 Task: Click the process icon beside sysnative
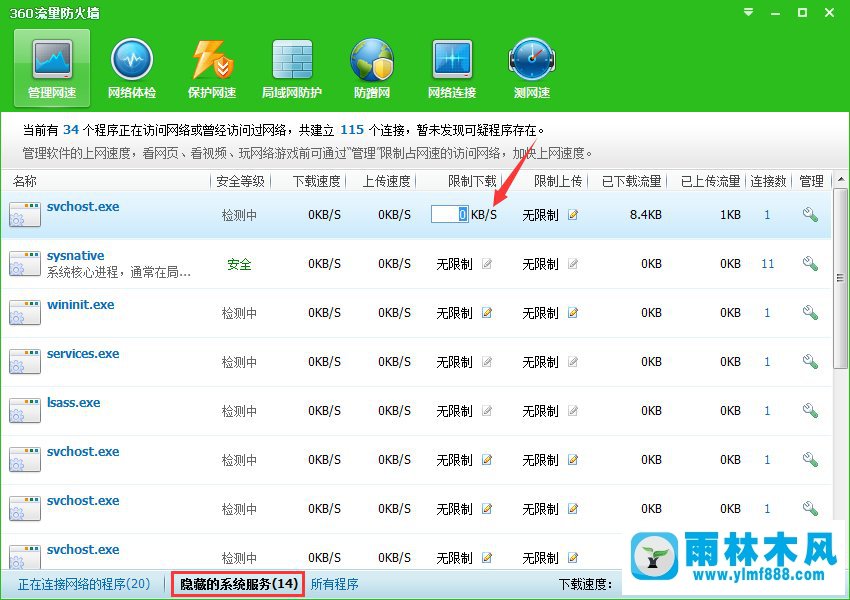[25, 264]
